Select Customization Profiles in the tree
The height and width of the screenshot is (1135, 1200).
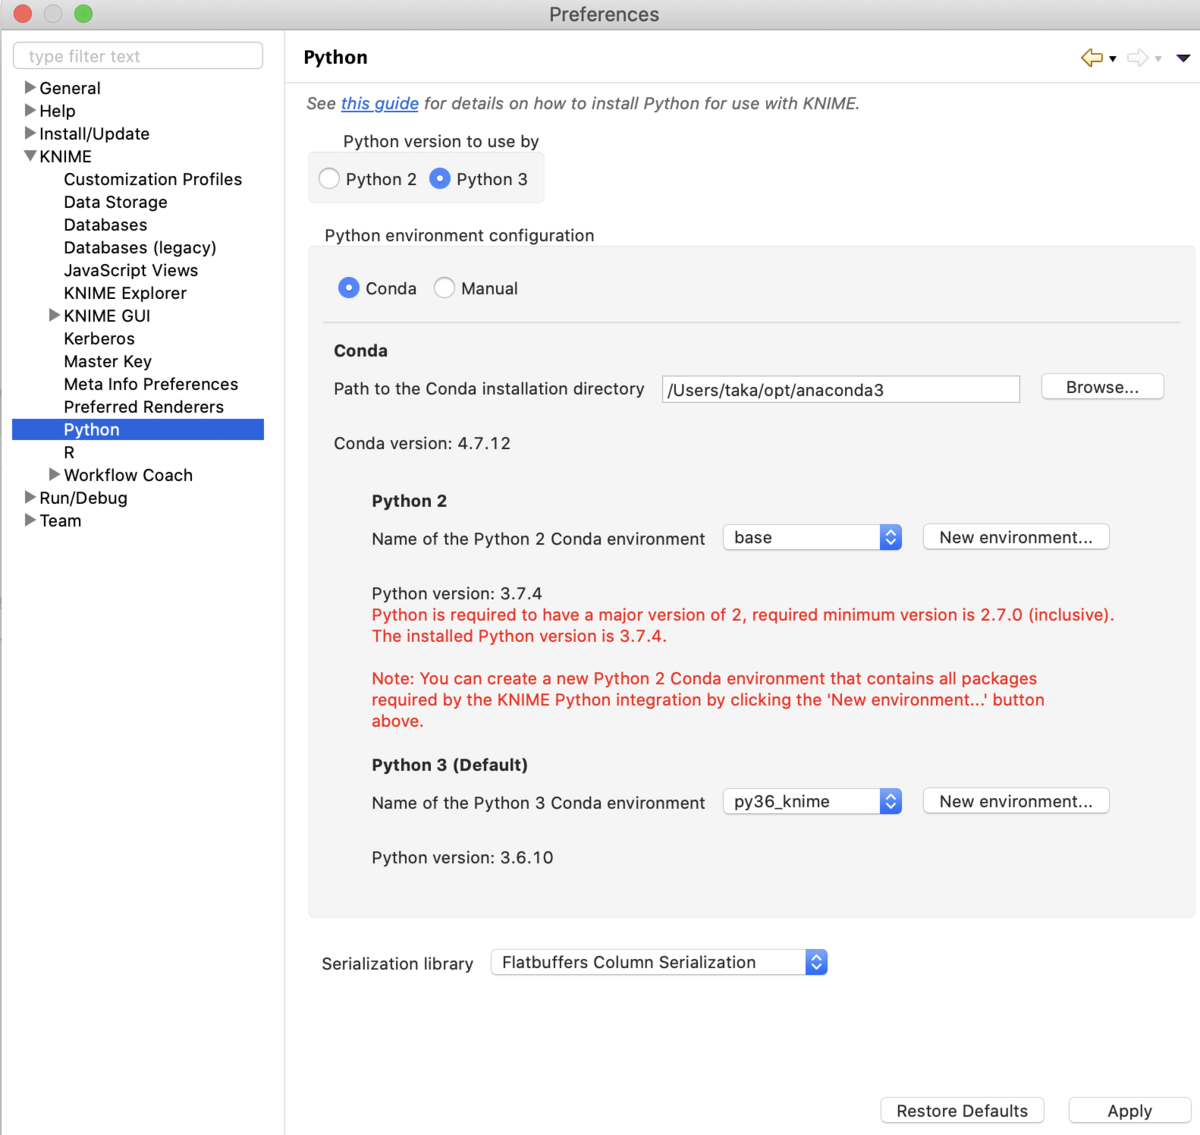point(153,179)
